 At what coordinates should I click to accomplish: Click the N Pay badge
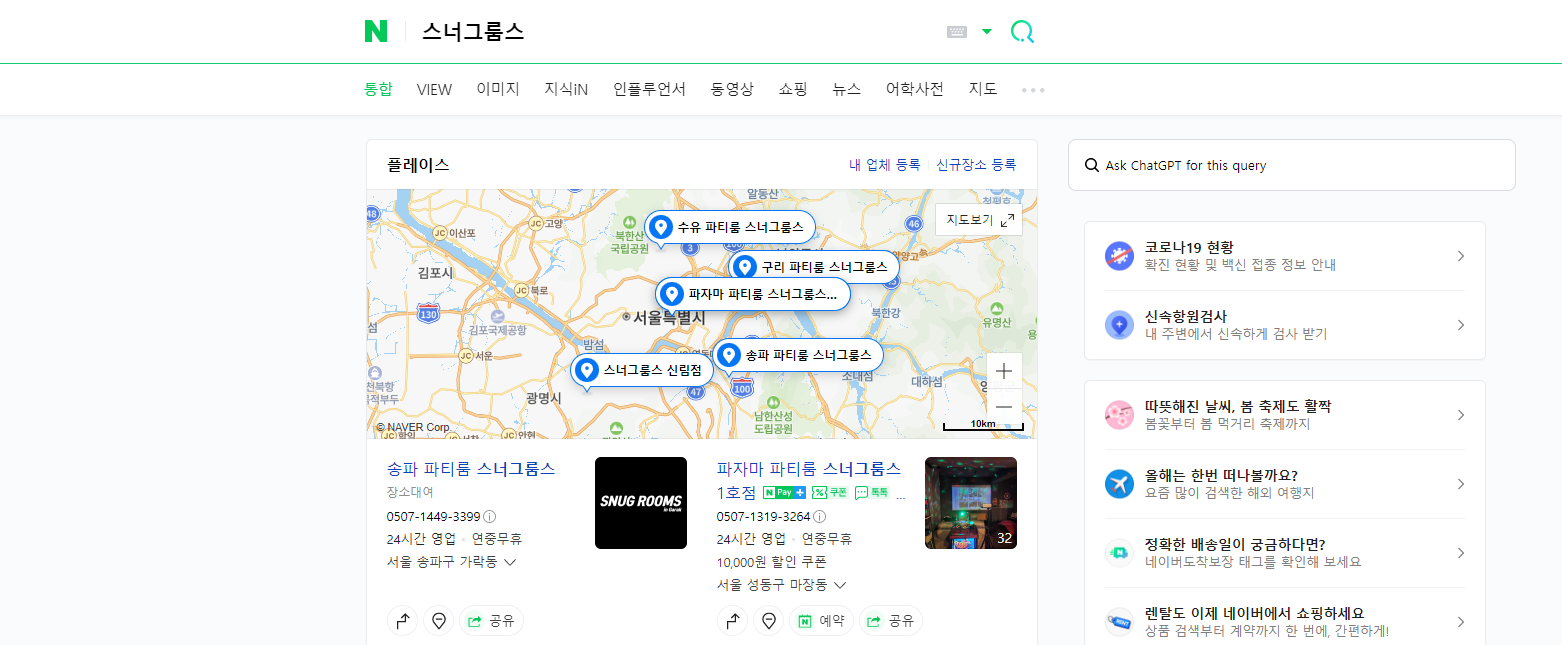[784, 493]
